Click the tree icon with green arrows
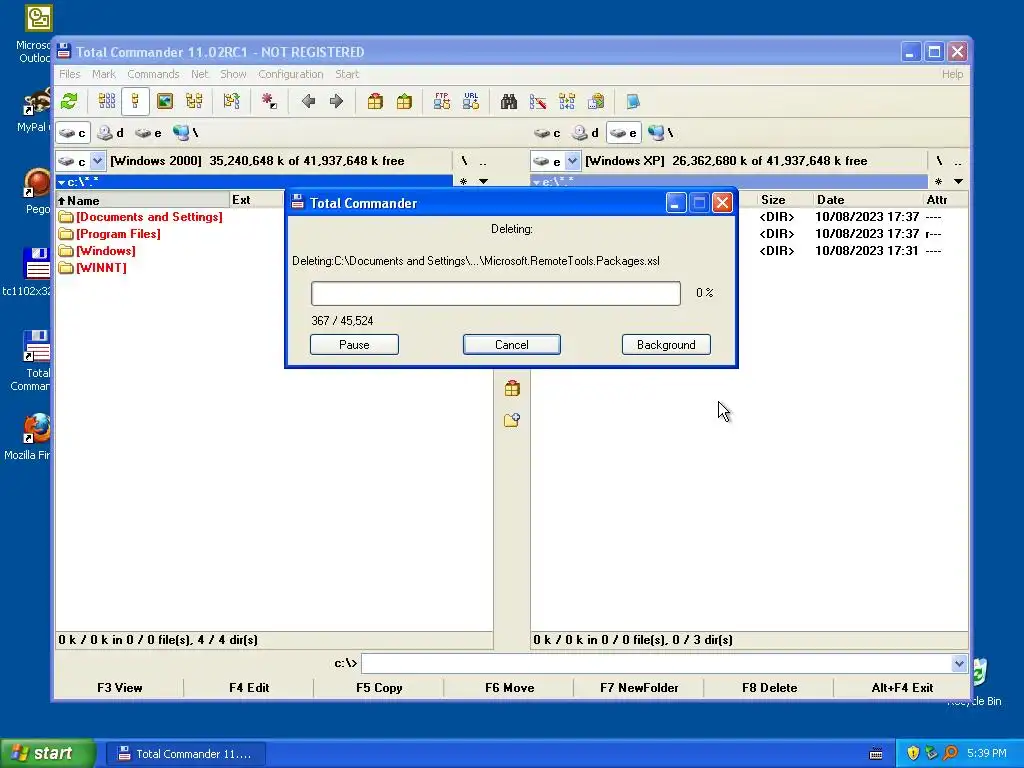 231,101
